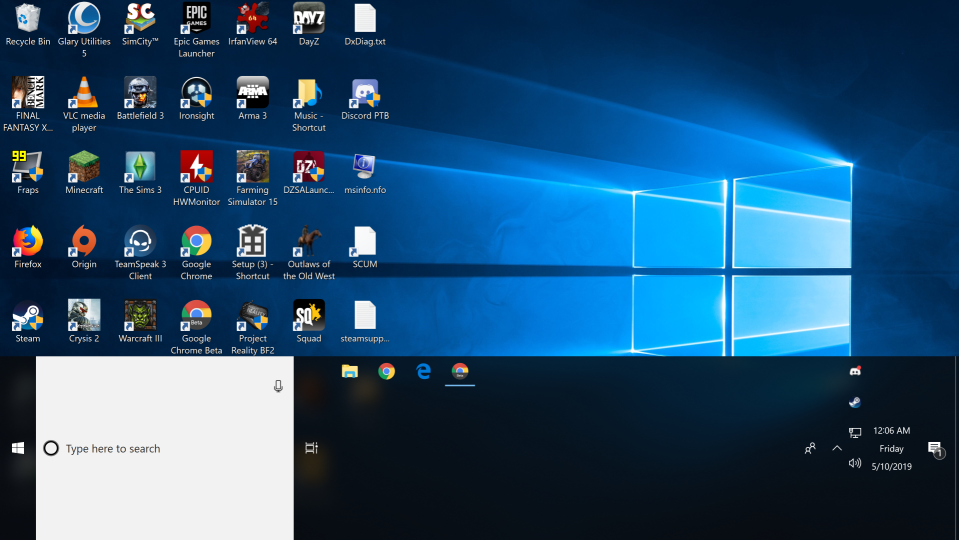
Task: Launch the Origin shortcut
Action: coord(84,247)
